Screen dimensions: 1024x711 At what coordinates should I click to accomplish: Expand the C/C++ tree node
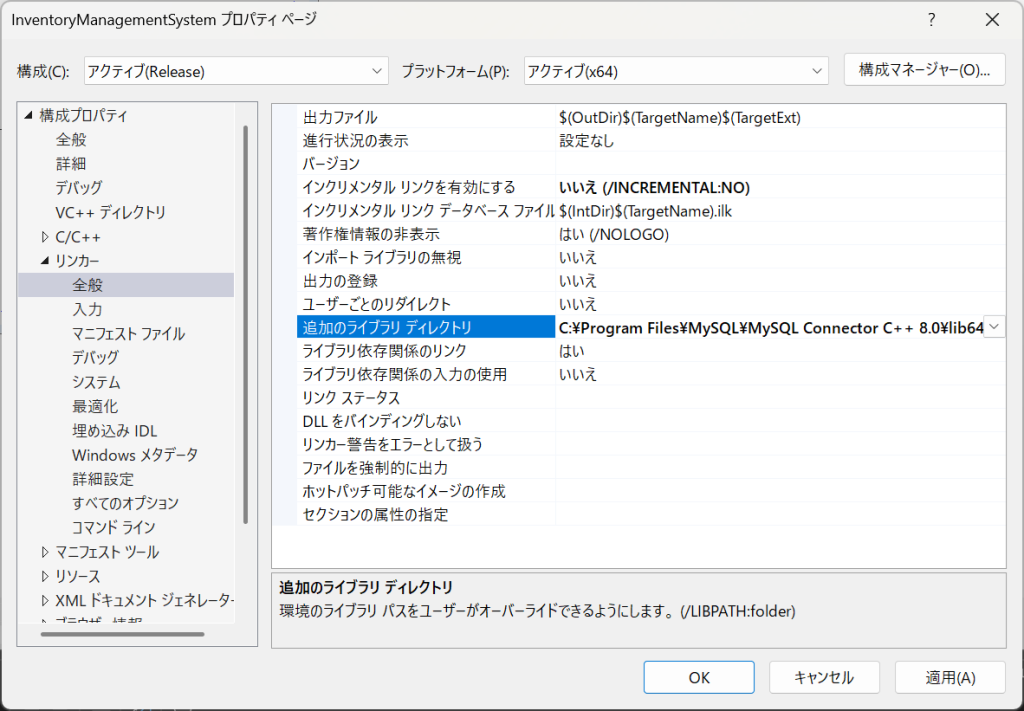[x=45, y=237]
